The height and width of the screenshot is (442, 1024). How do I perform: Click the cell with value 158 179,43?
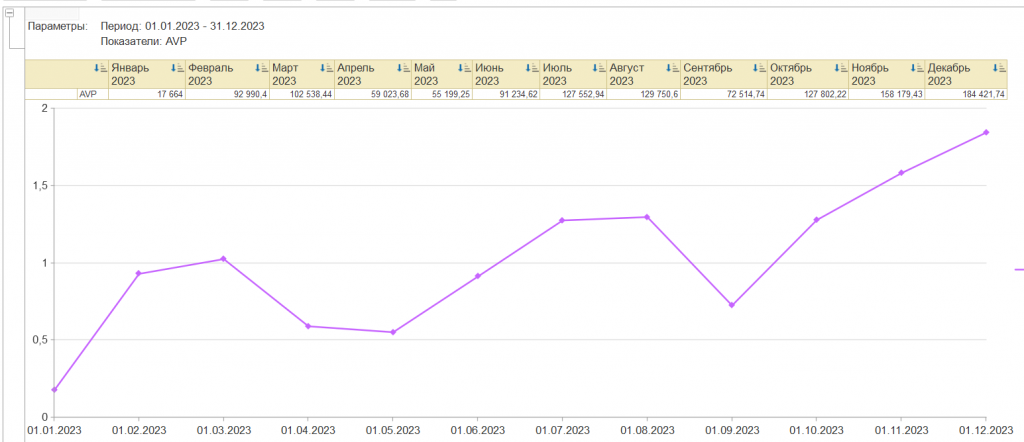point(887,95)
